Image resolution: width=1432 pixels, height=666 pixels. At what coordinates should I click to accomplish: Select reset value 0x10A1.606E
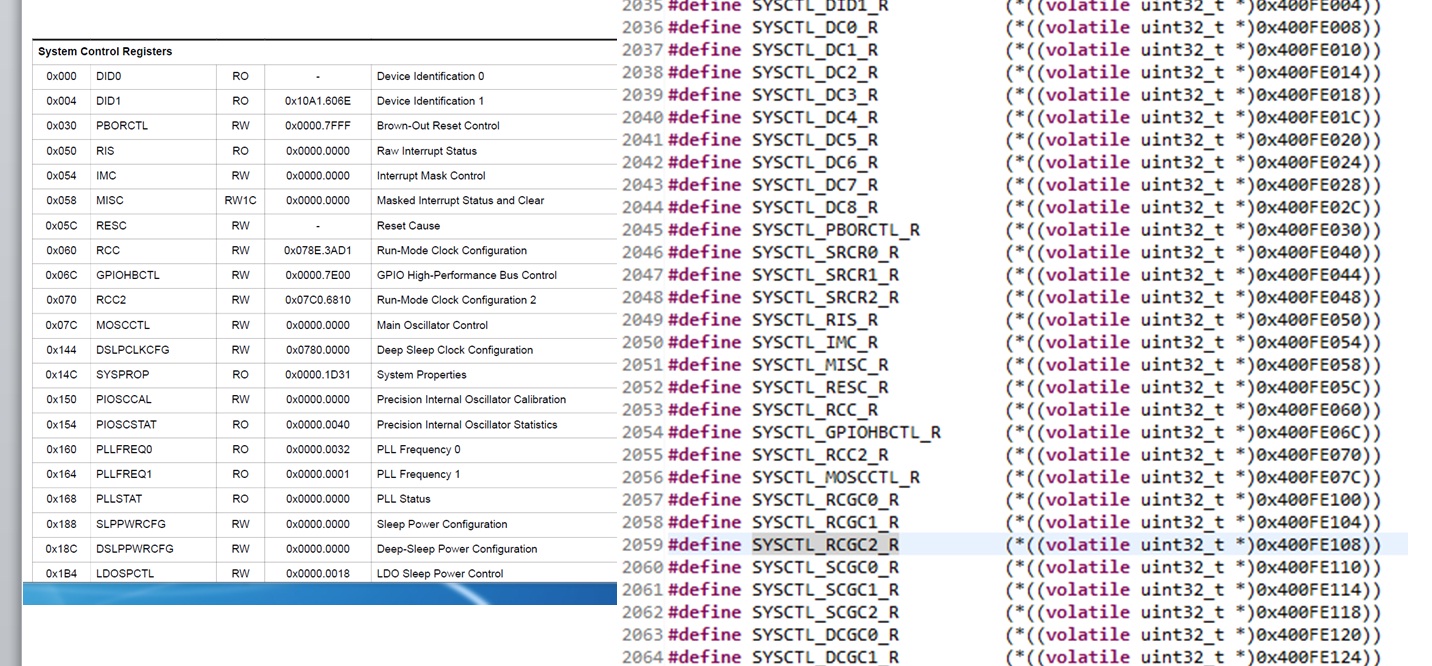[x=318, y=101]
